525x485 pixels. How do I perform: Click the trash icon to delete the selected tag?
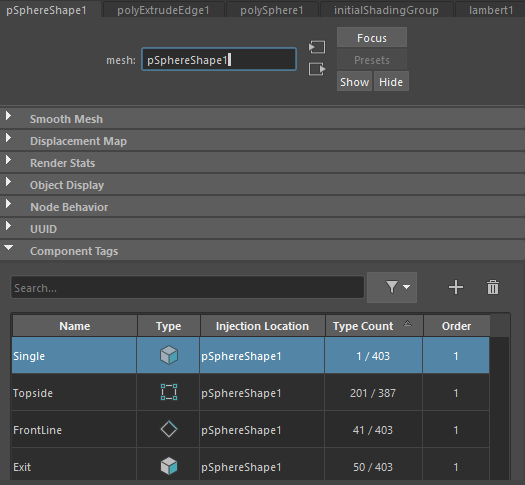493,287
